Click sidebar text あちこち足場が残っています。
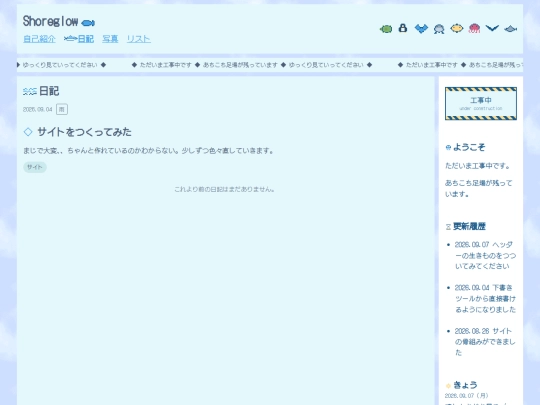The image size is (540, 405). (x=479, y=188)
